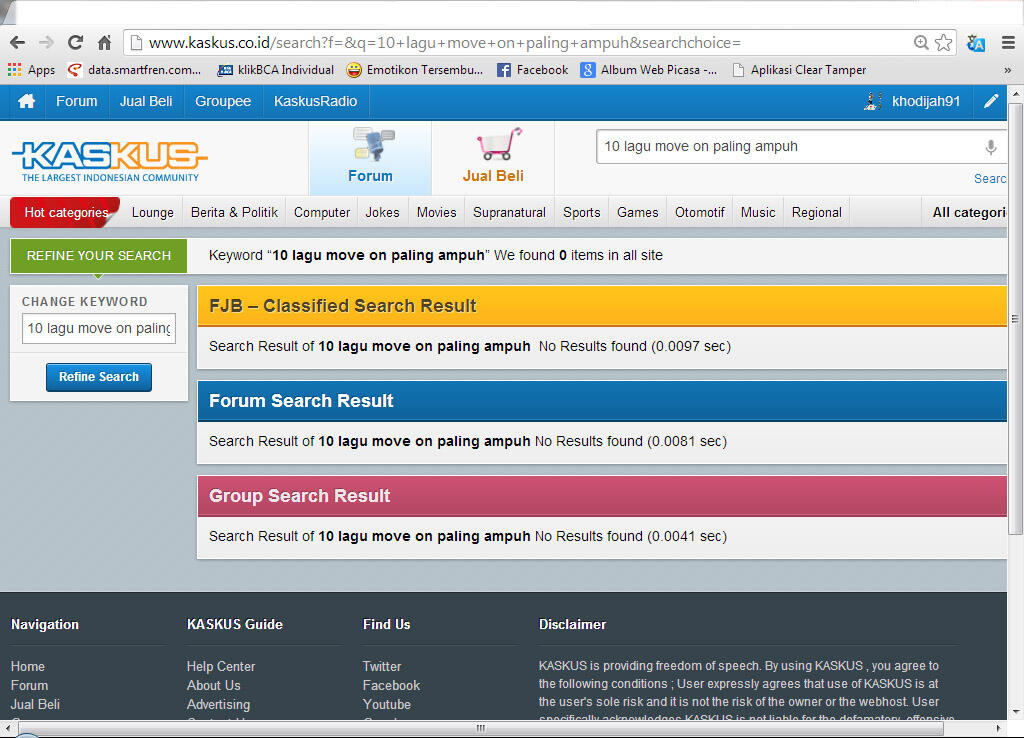
Task: Bookmark this page with star icon
Action: coord(943,42)
